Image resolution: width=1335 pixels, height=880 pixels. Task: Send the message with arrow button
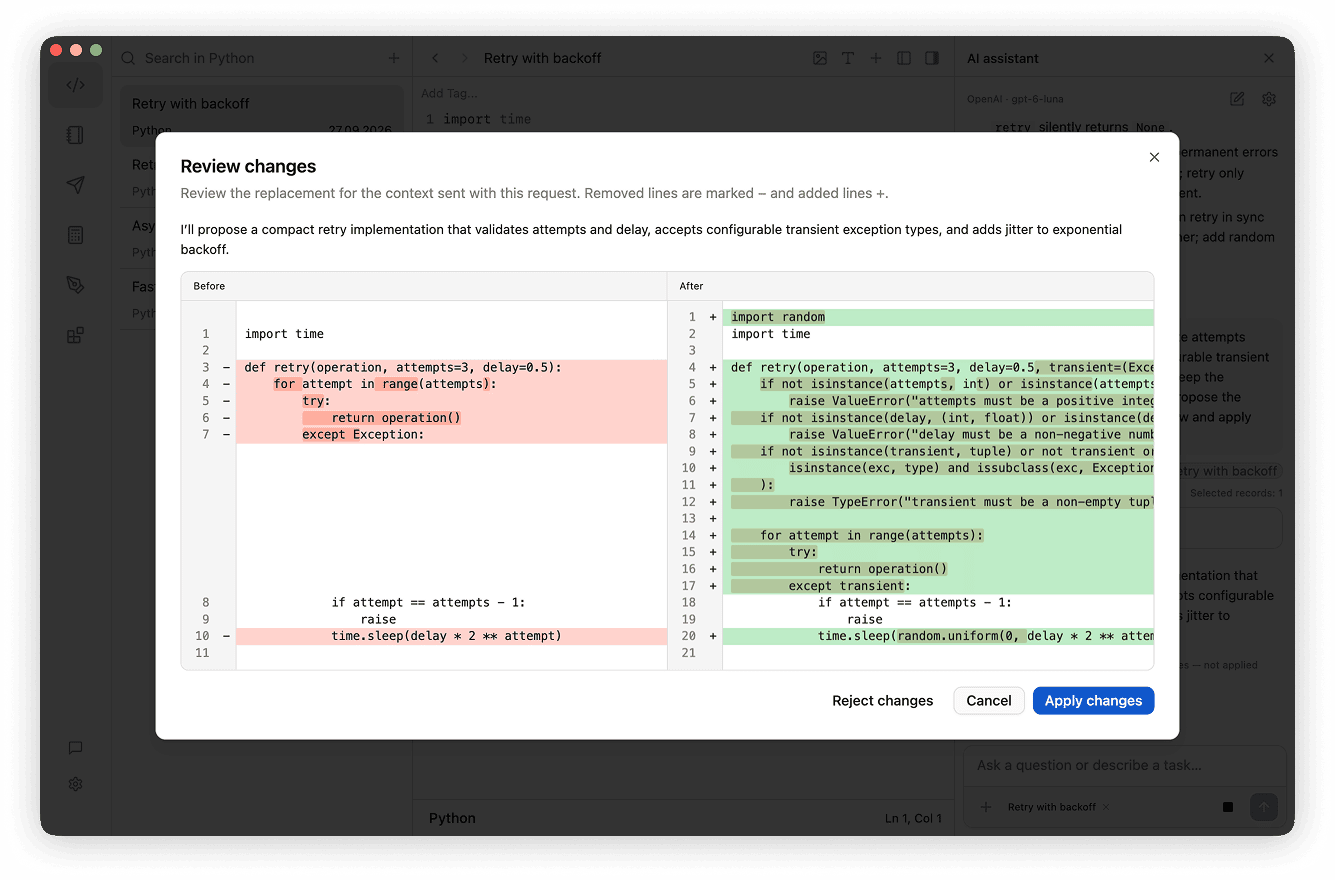[1264, 807]
